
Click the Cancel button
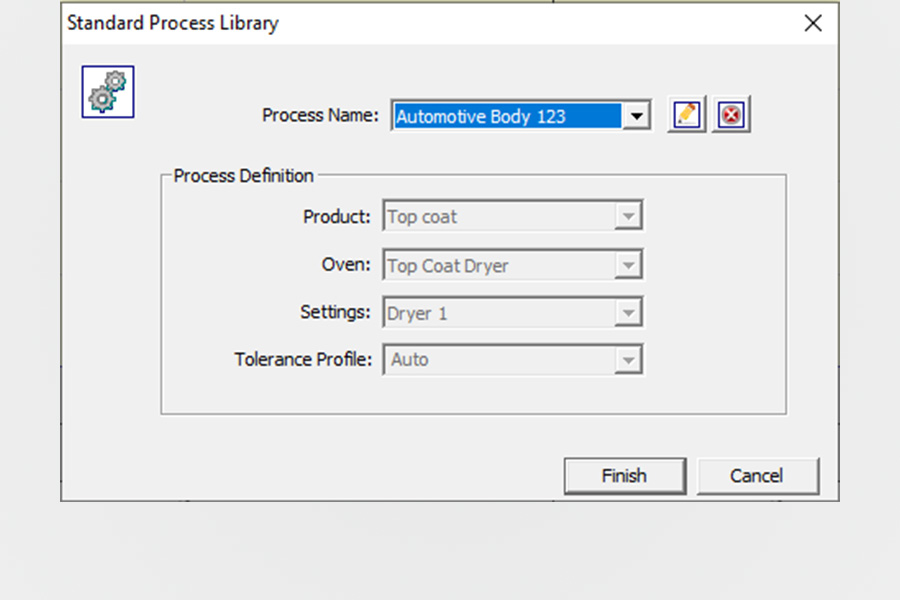point(757,475)
